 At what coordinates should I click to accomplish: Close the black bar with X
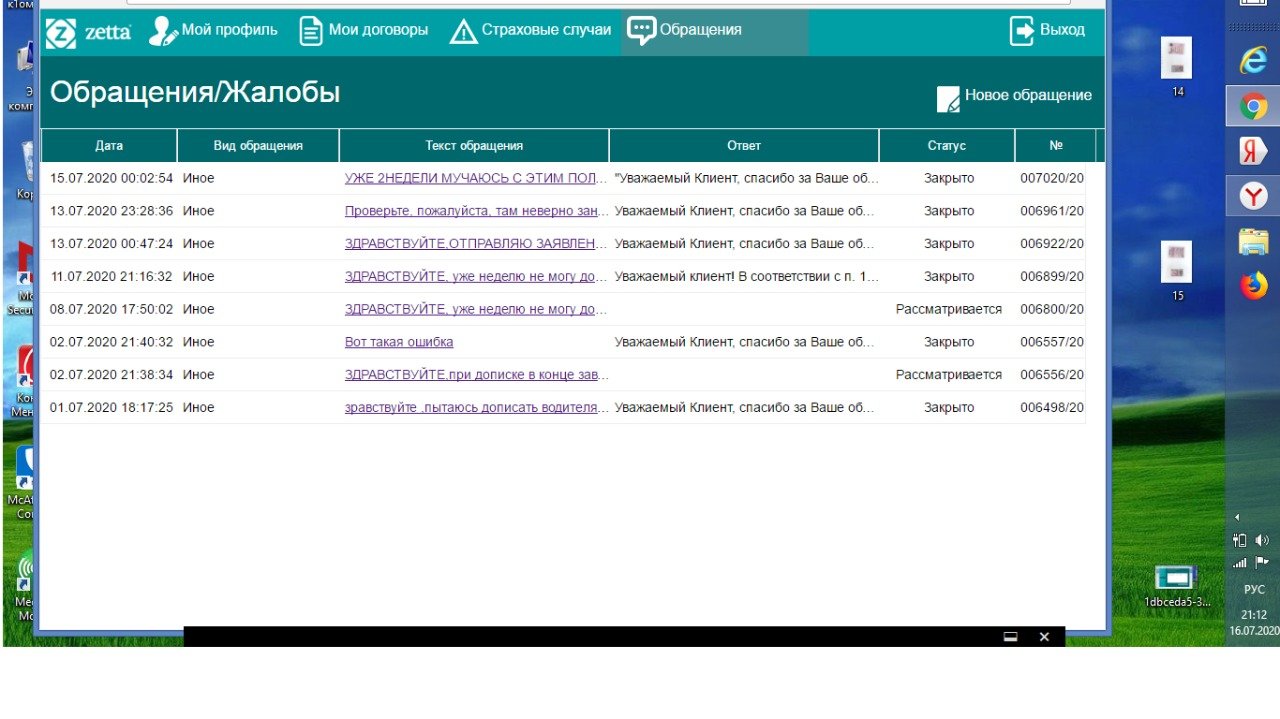pyautogui.click(x=1044, y=637)
